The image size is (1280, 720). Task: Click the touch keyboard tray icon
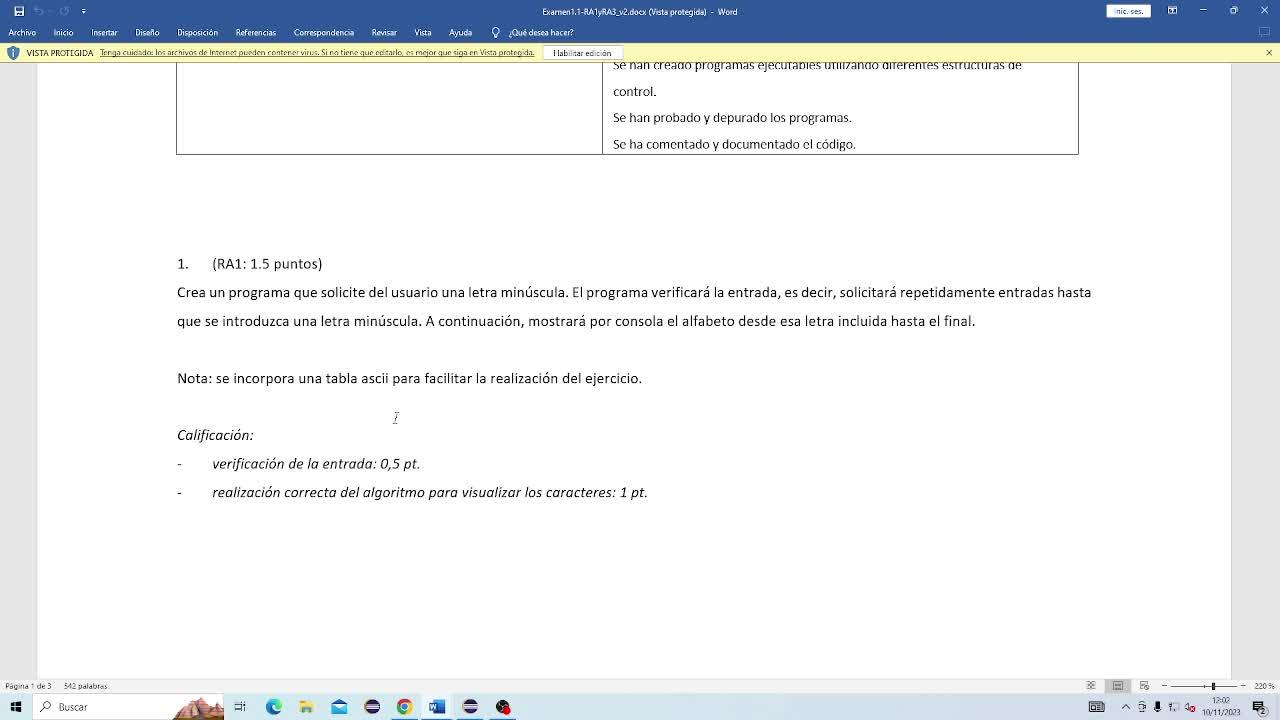(x=1096, y=707)
